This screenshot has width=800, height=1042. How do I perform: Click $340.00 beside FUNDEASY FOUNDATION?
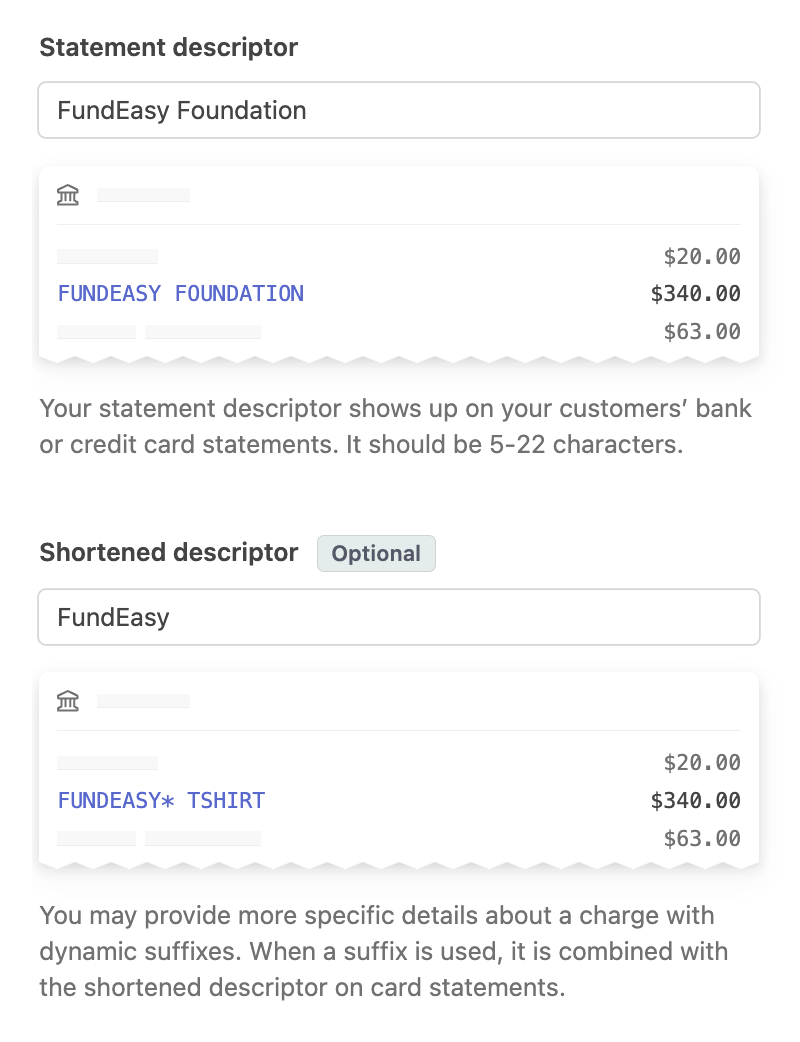(x=695, y=294)
